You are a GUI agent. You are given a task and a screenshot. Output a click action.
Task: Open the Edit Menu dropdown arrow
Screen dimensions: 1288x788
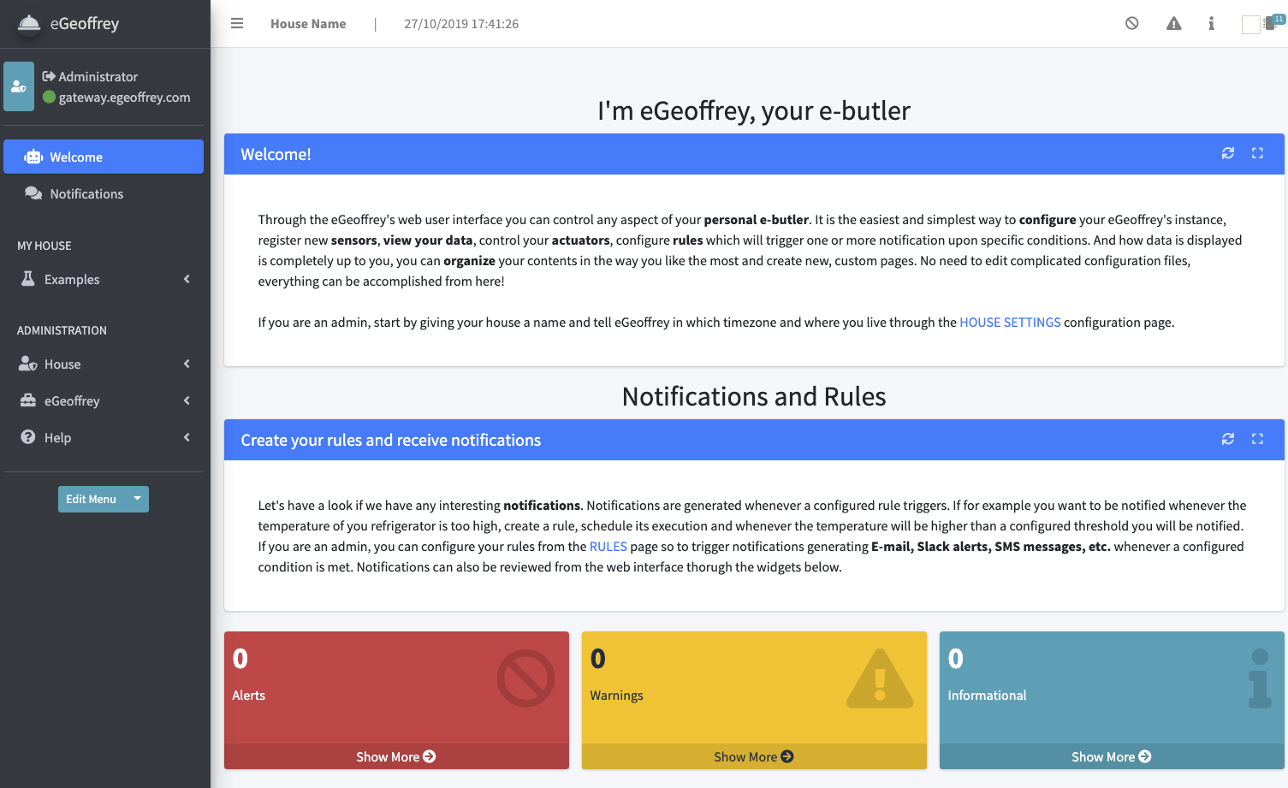coord(138,499)
